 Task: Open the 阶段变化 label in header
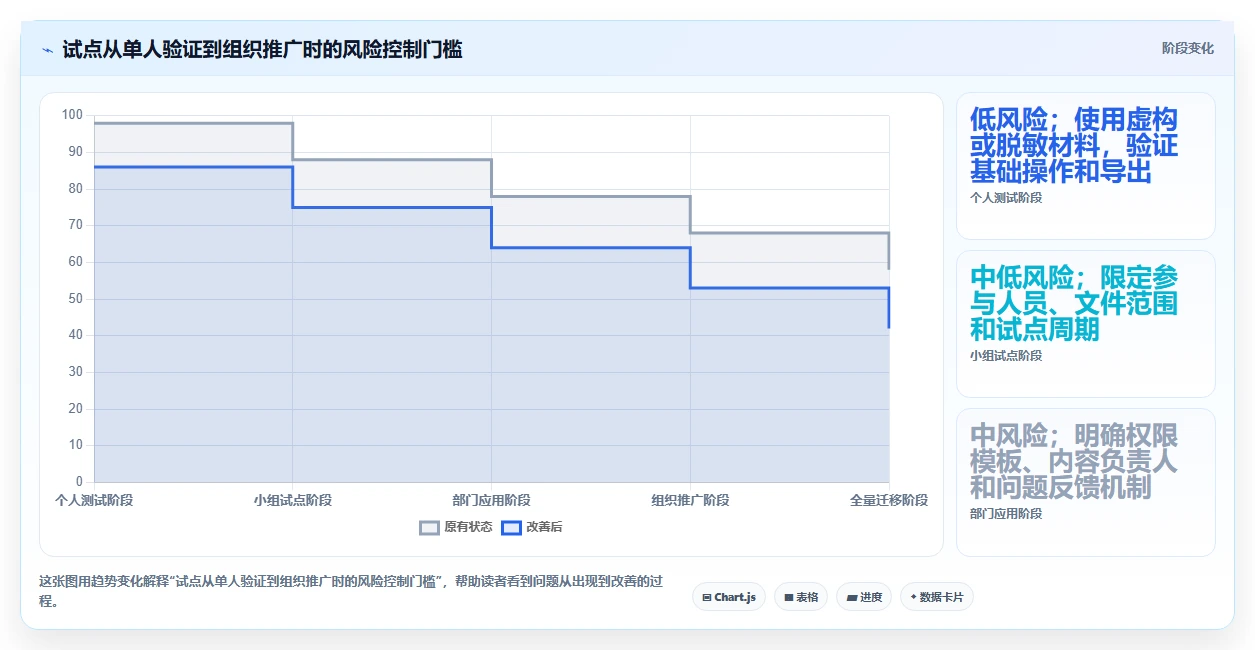click(x=1188, y=48)
